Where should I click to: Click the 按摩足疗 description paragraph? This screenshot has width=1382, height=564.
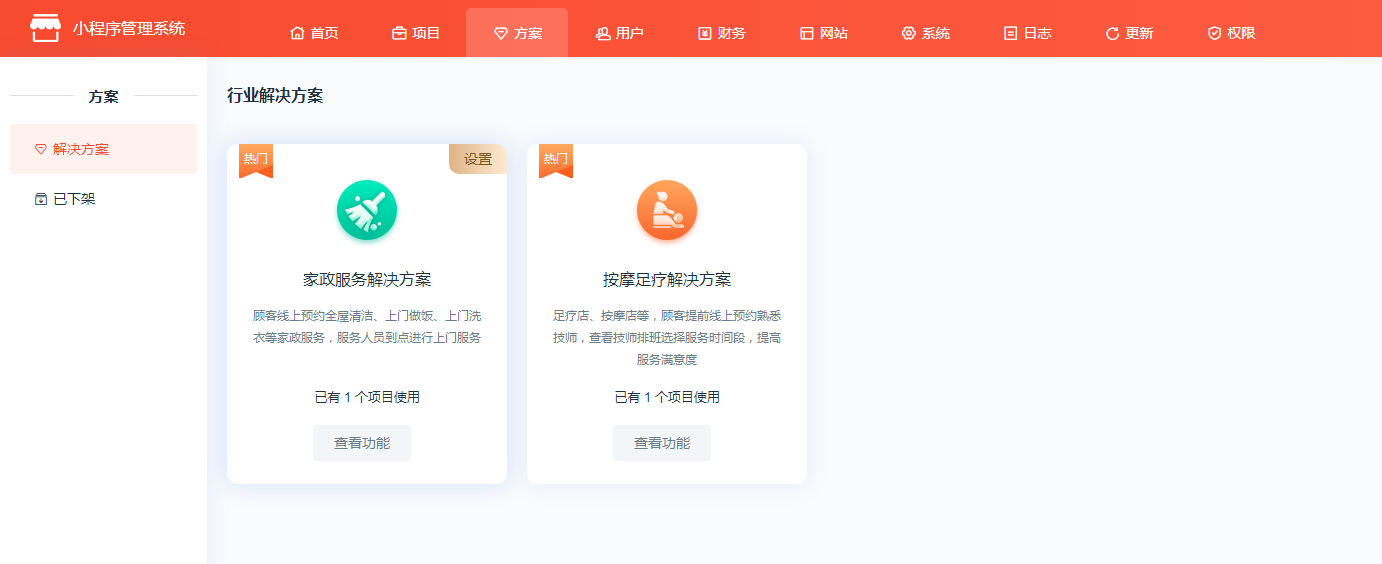667,337
